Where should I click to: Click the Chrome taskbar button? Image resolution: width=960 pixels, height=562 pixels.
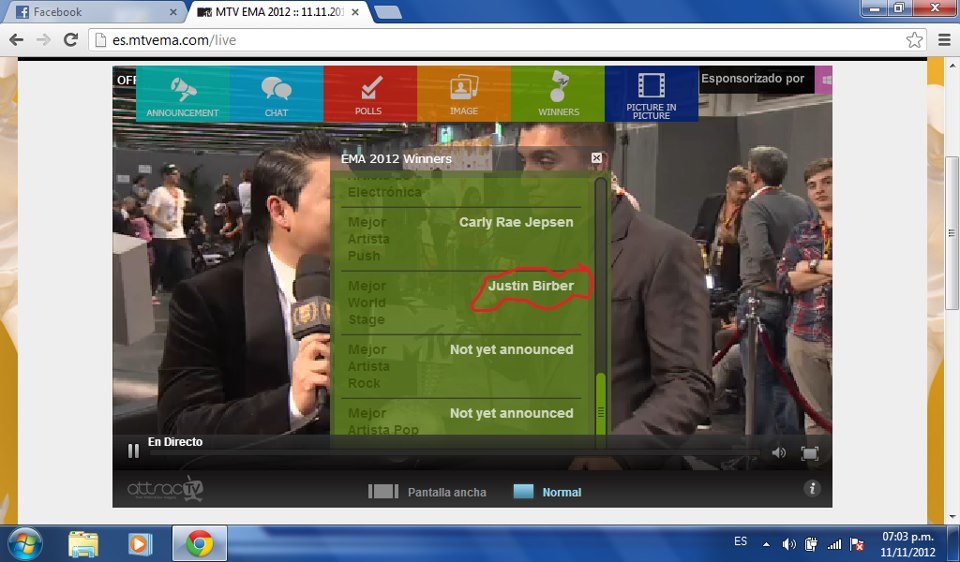200,544
